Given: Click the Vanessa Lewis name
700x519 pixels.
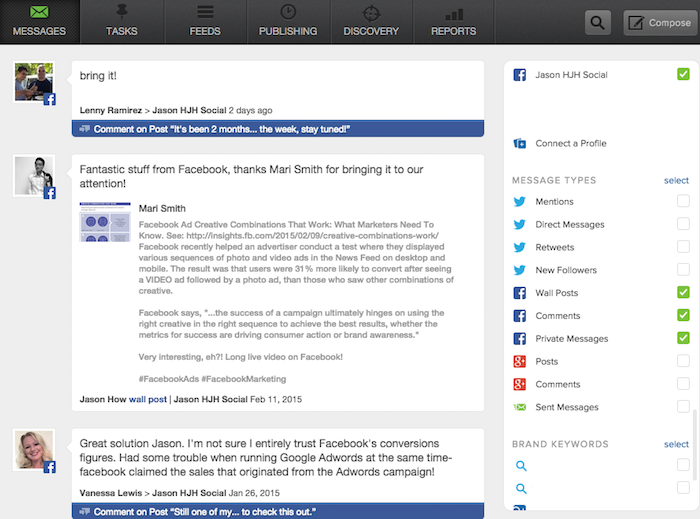Looking at the screenshot, I should coord(111,493).
